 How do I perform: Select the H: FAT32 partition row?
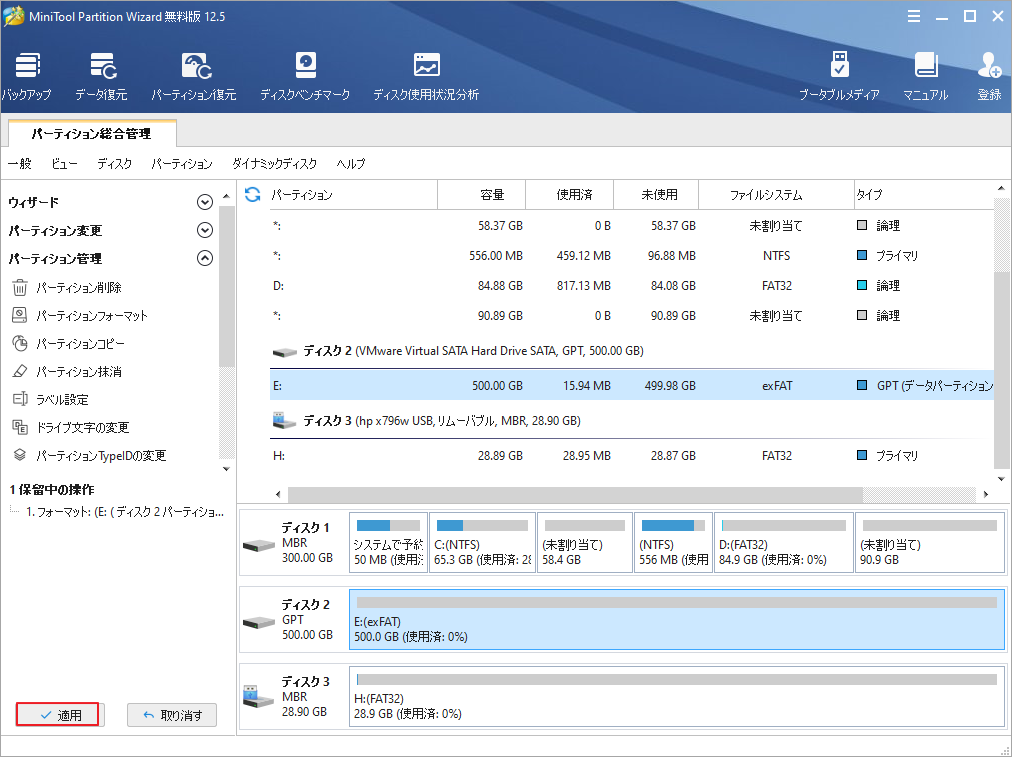point(632,456)
